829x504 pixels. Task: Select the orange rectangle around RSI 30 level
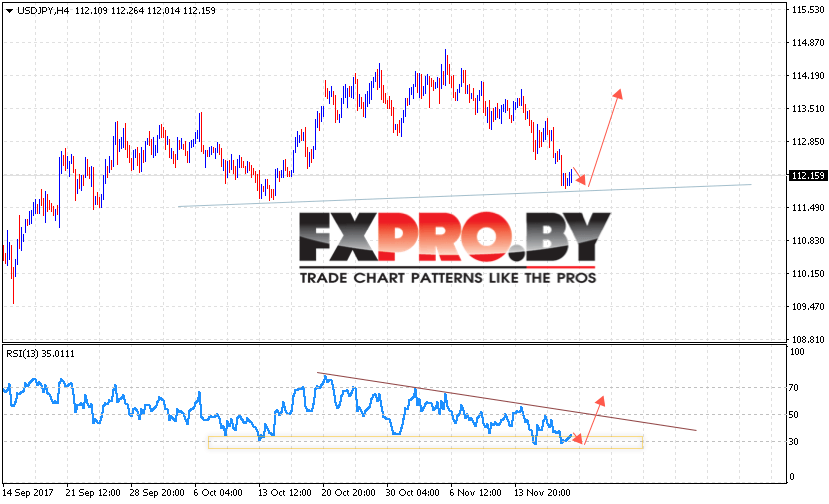[x=426, y=443]
